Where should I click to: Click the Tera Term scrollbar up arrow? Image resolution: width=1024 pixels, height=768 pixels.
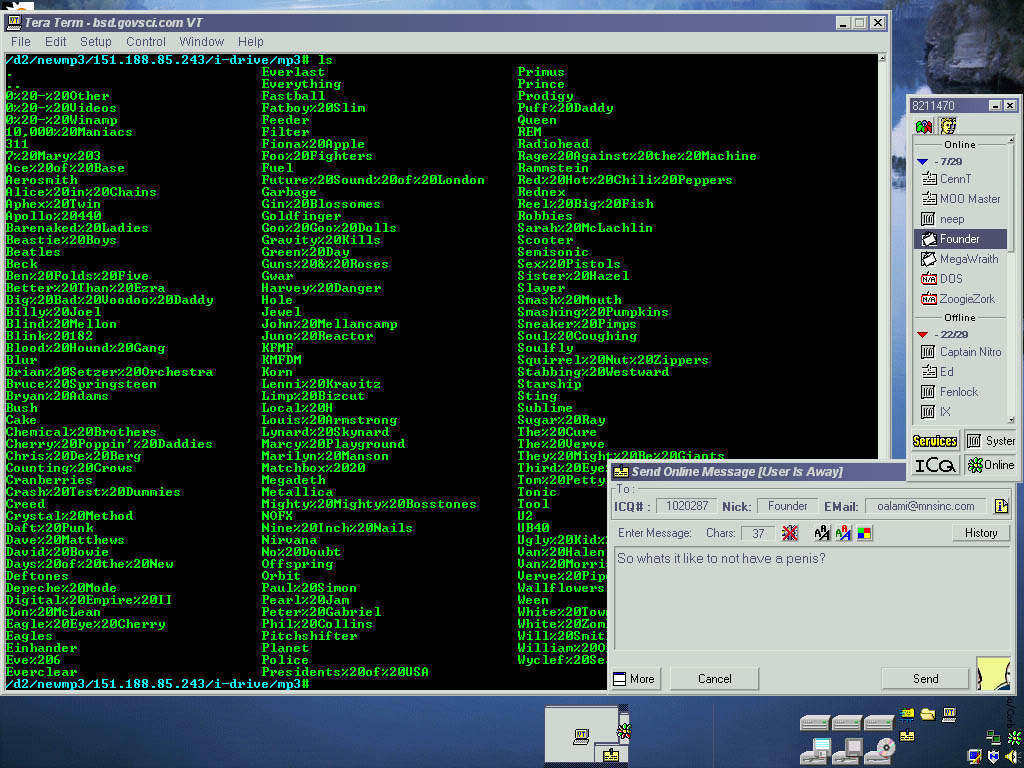coord(882,58)
